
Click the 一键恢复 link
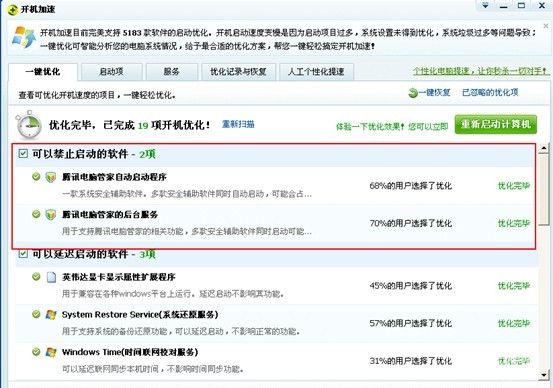434,92
